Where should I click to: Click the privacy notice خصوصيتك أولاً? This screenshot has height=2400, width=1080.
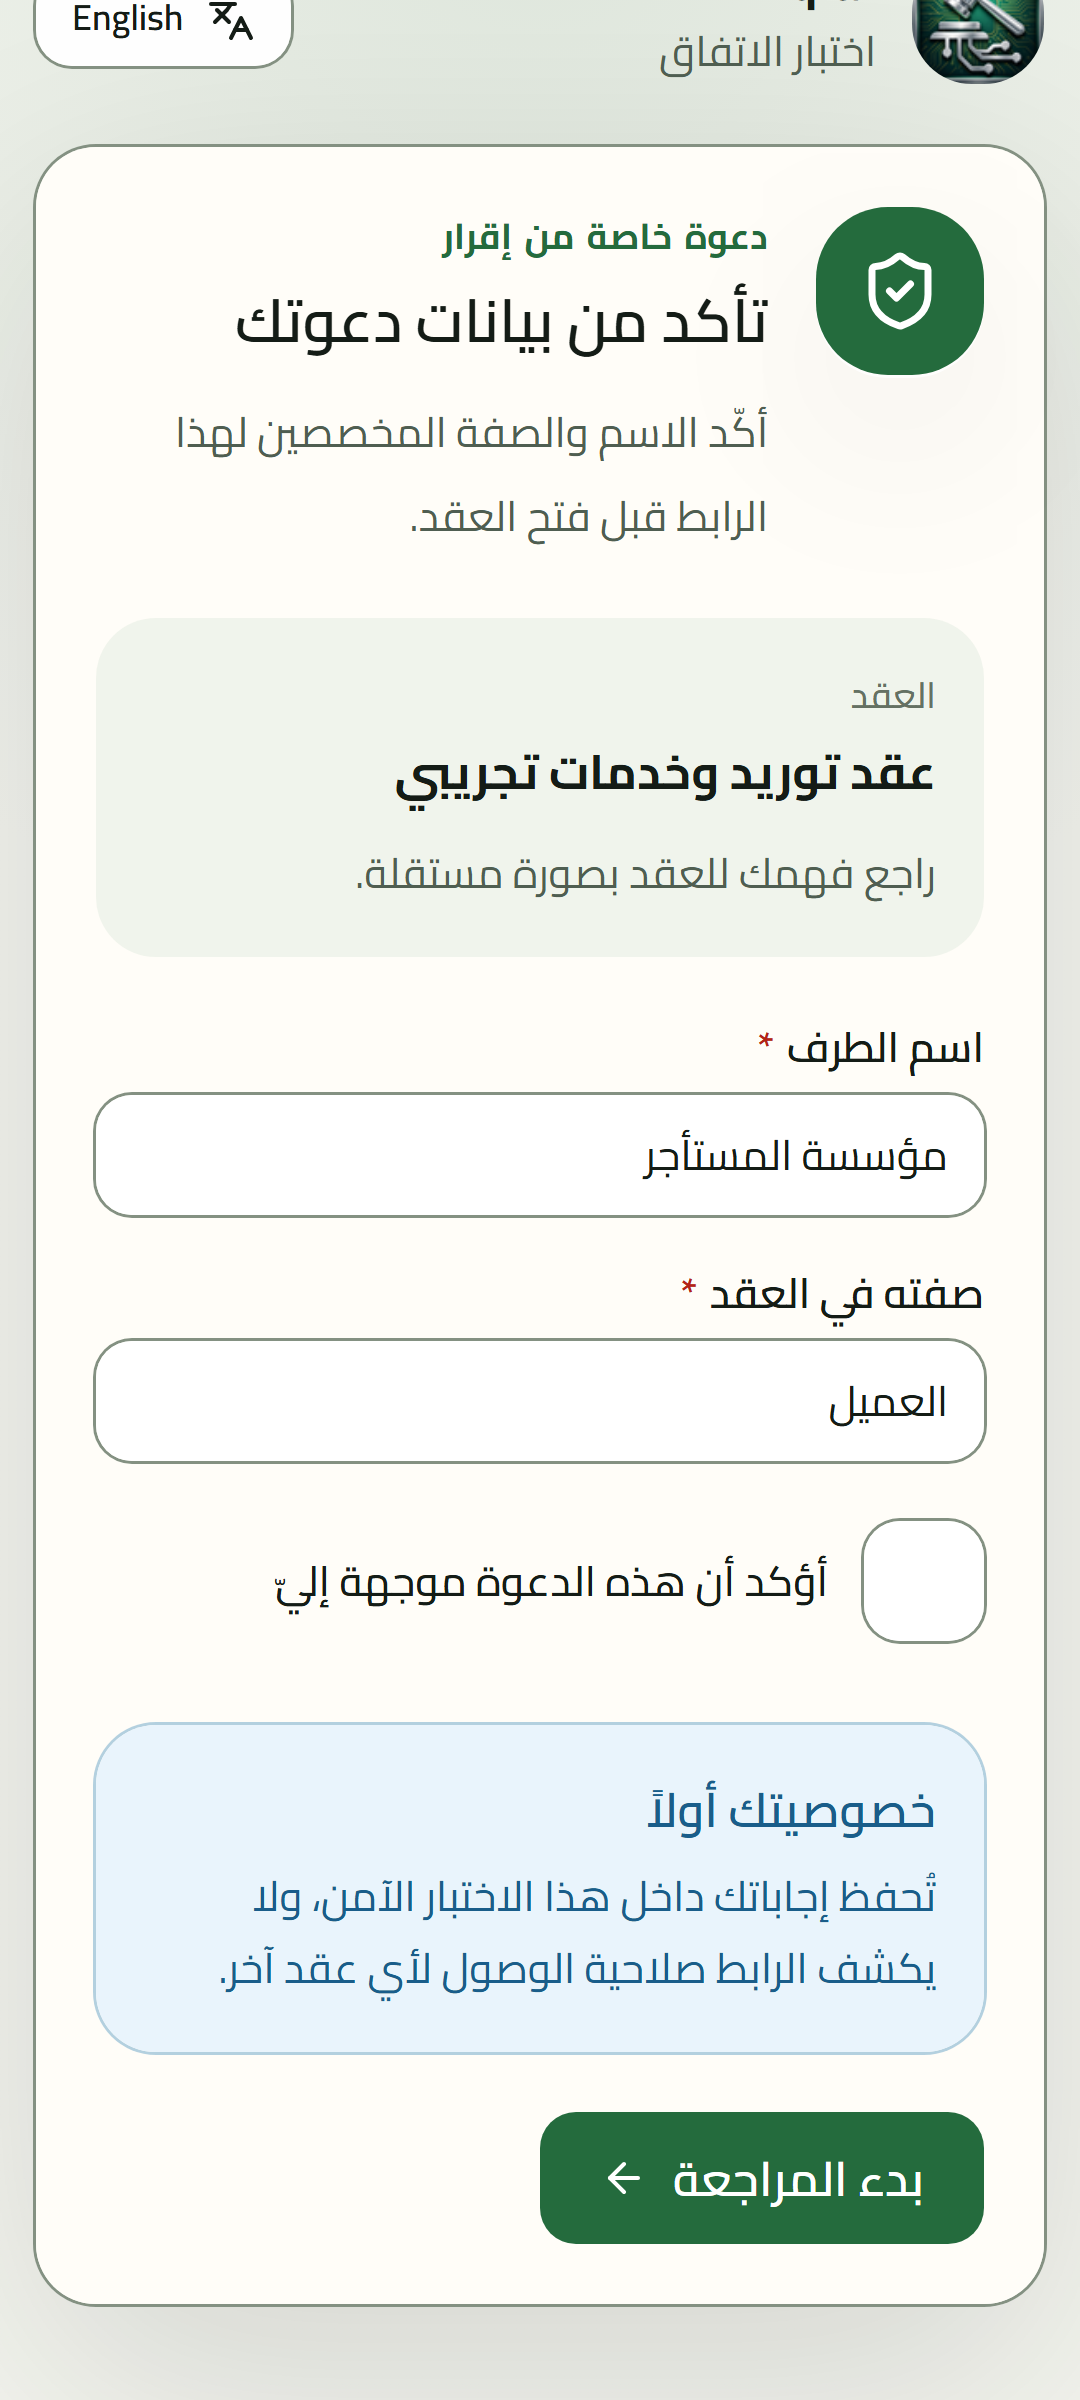coord(540,1888)
